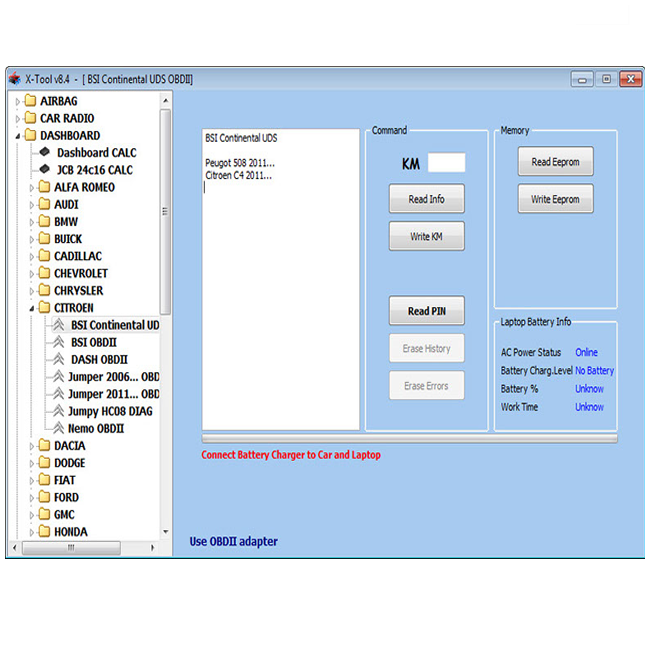The width and height of the screenshot is (650, 650).
Task: Click the CHEVROLET folder icon
Action: [44, 273]
